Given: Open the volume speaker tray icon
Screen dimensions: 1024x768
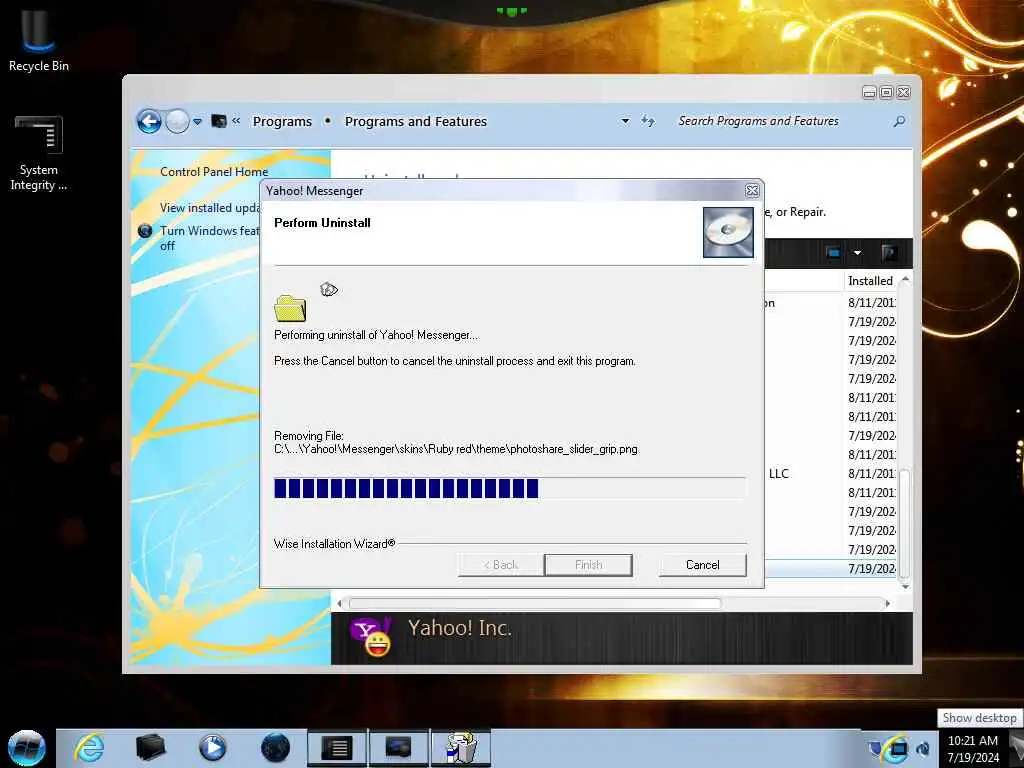Looking at the screenshot, I should [x=923, y=748].
